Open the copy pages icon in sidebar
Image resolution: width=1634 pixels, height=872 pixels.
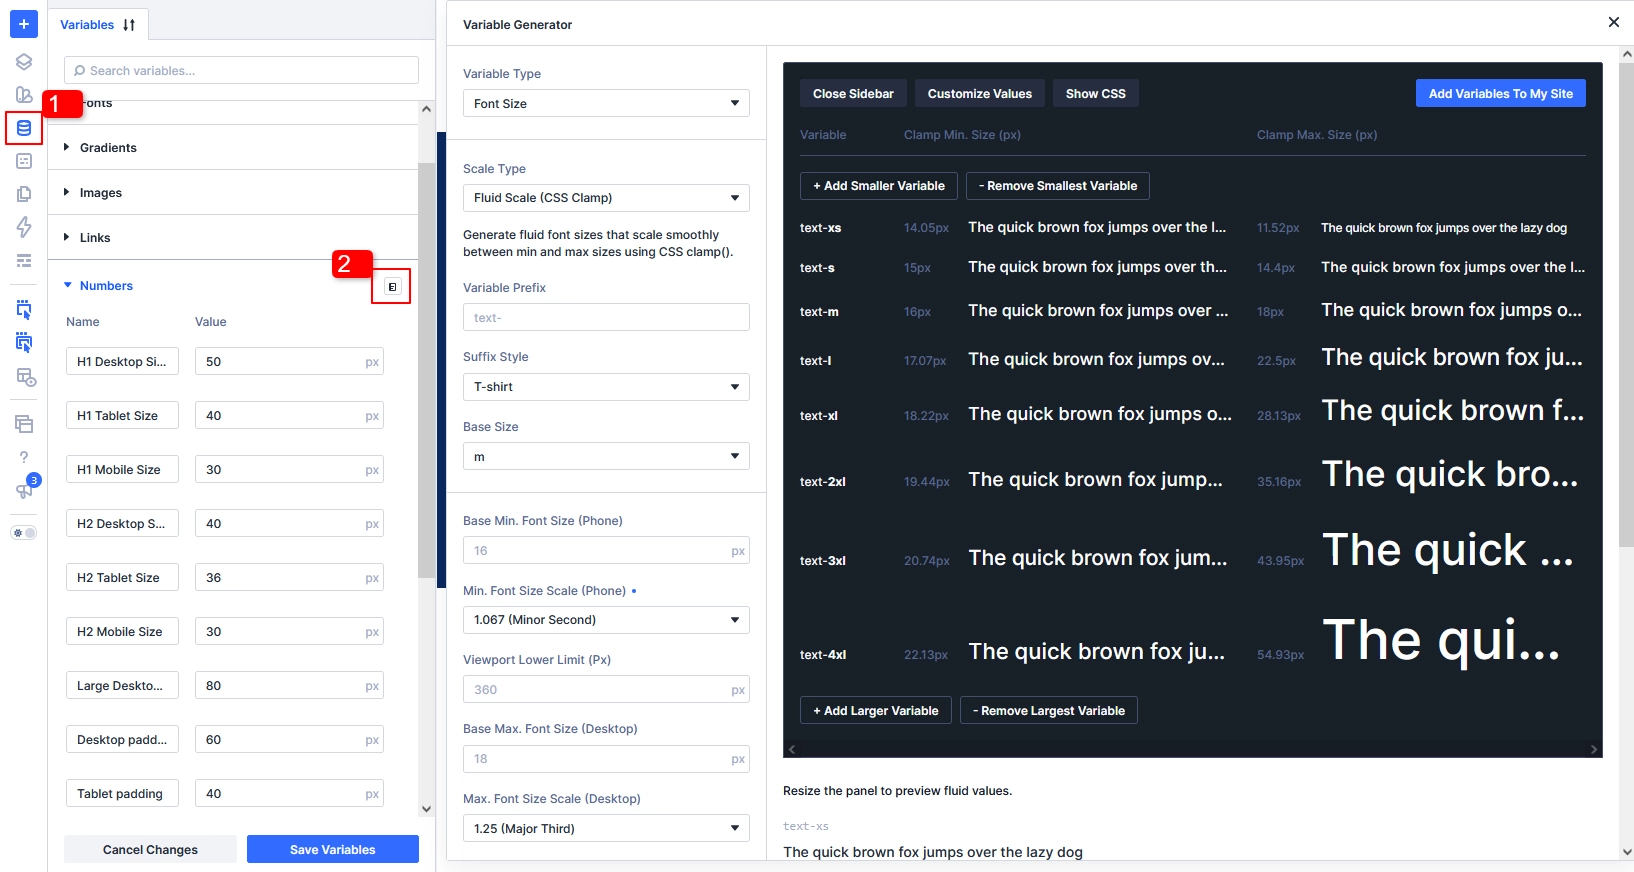click(x=24, y=194)
